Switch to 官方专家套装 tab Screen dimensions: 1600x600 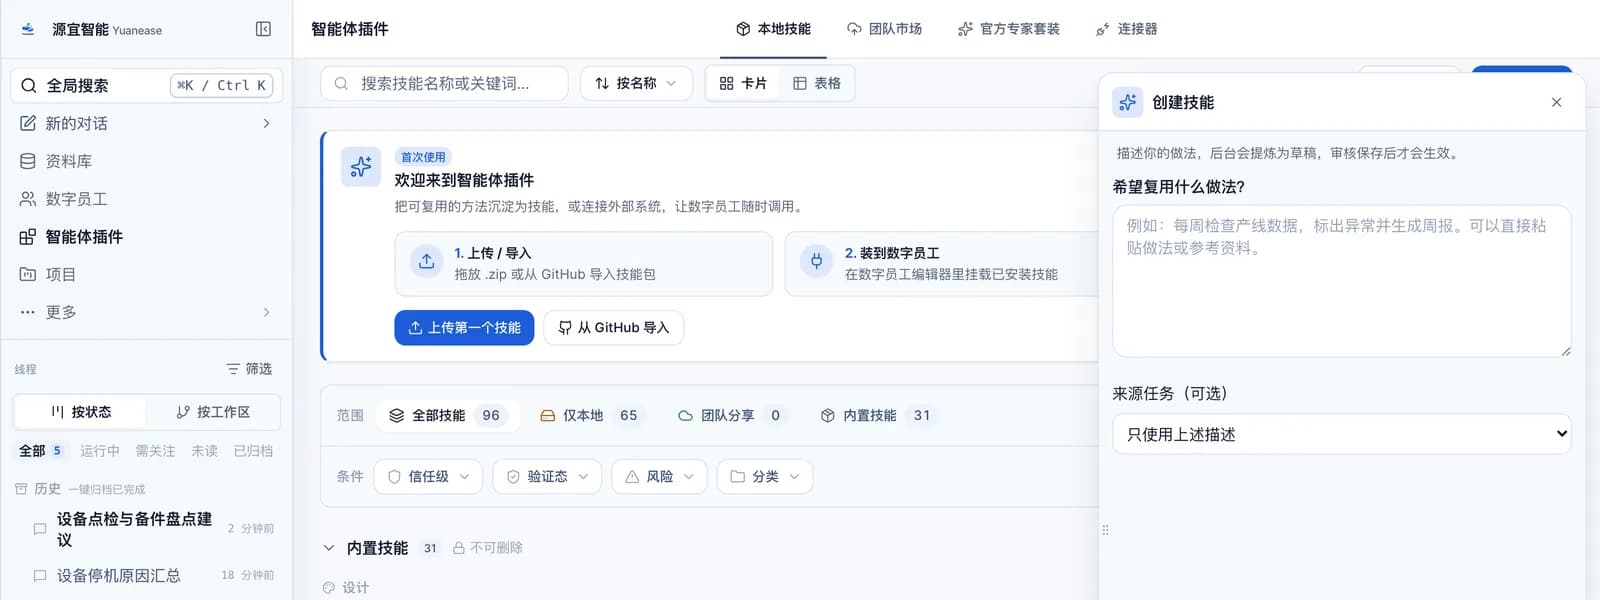click(x=1008, y=29)
